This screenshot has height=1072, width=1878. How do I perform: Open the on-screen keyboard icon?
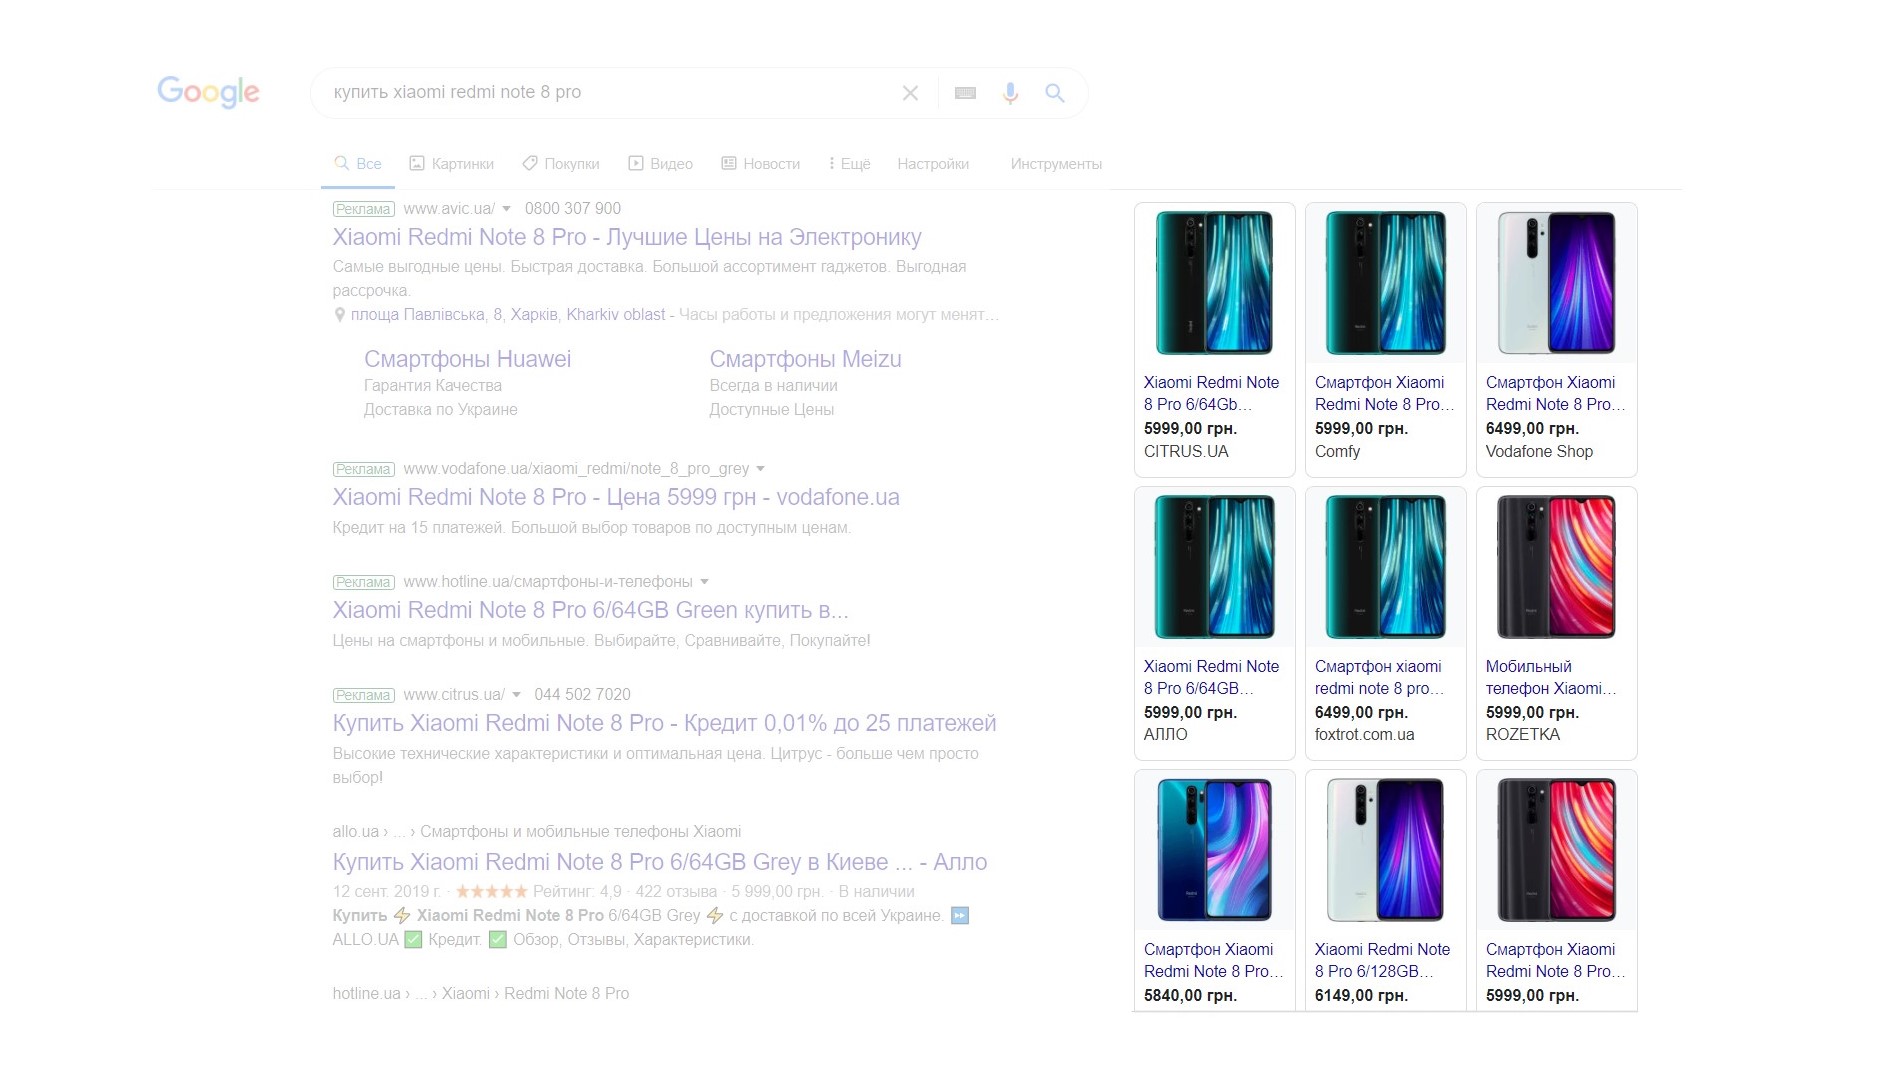click(x=965, y=93)
